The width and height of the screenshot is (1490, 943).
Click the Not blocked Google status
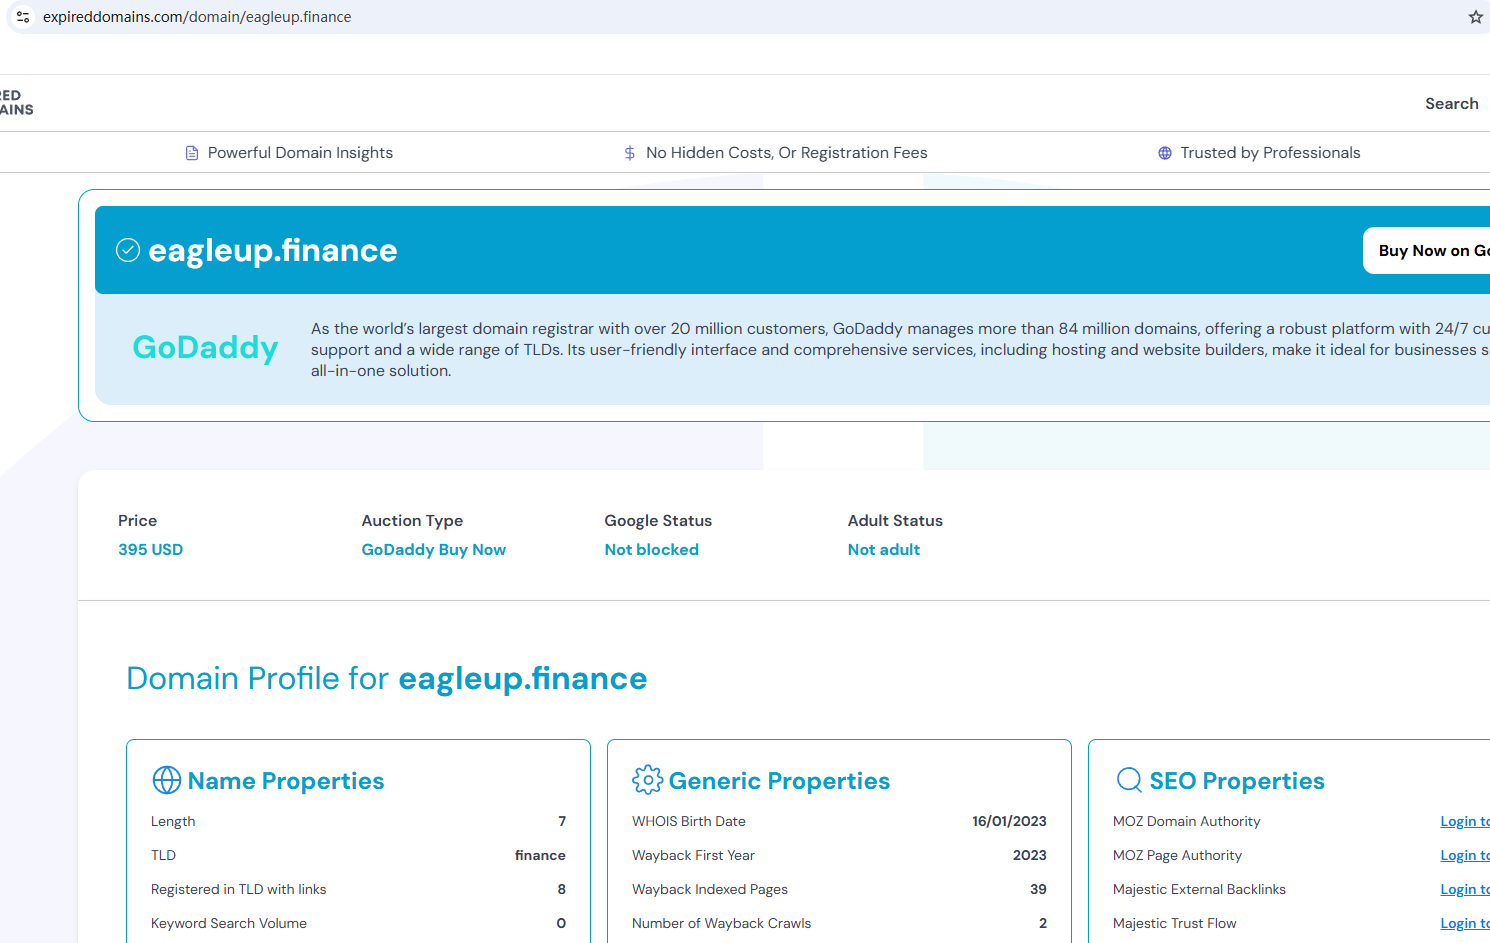click(652, 550)
